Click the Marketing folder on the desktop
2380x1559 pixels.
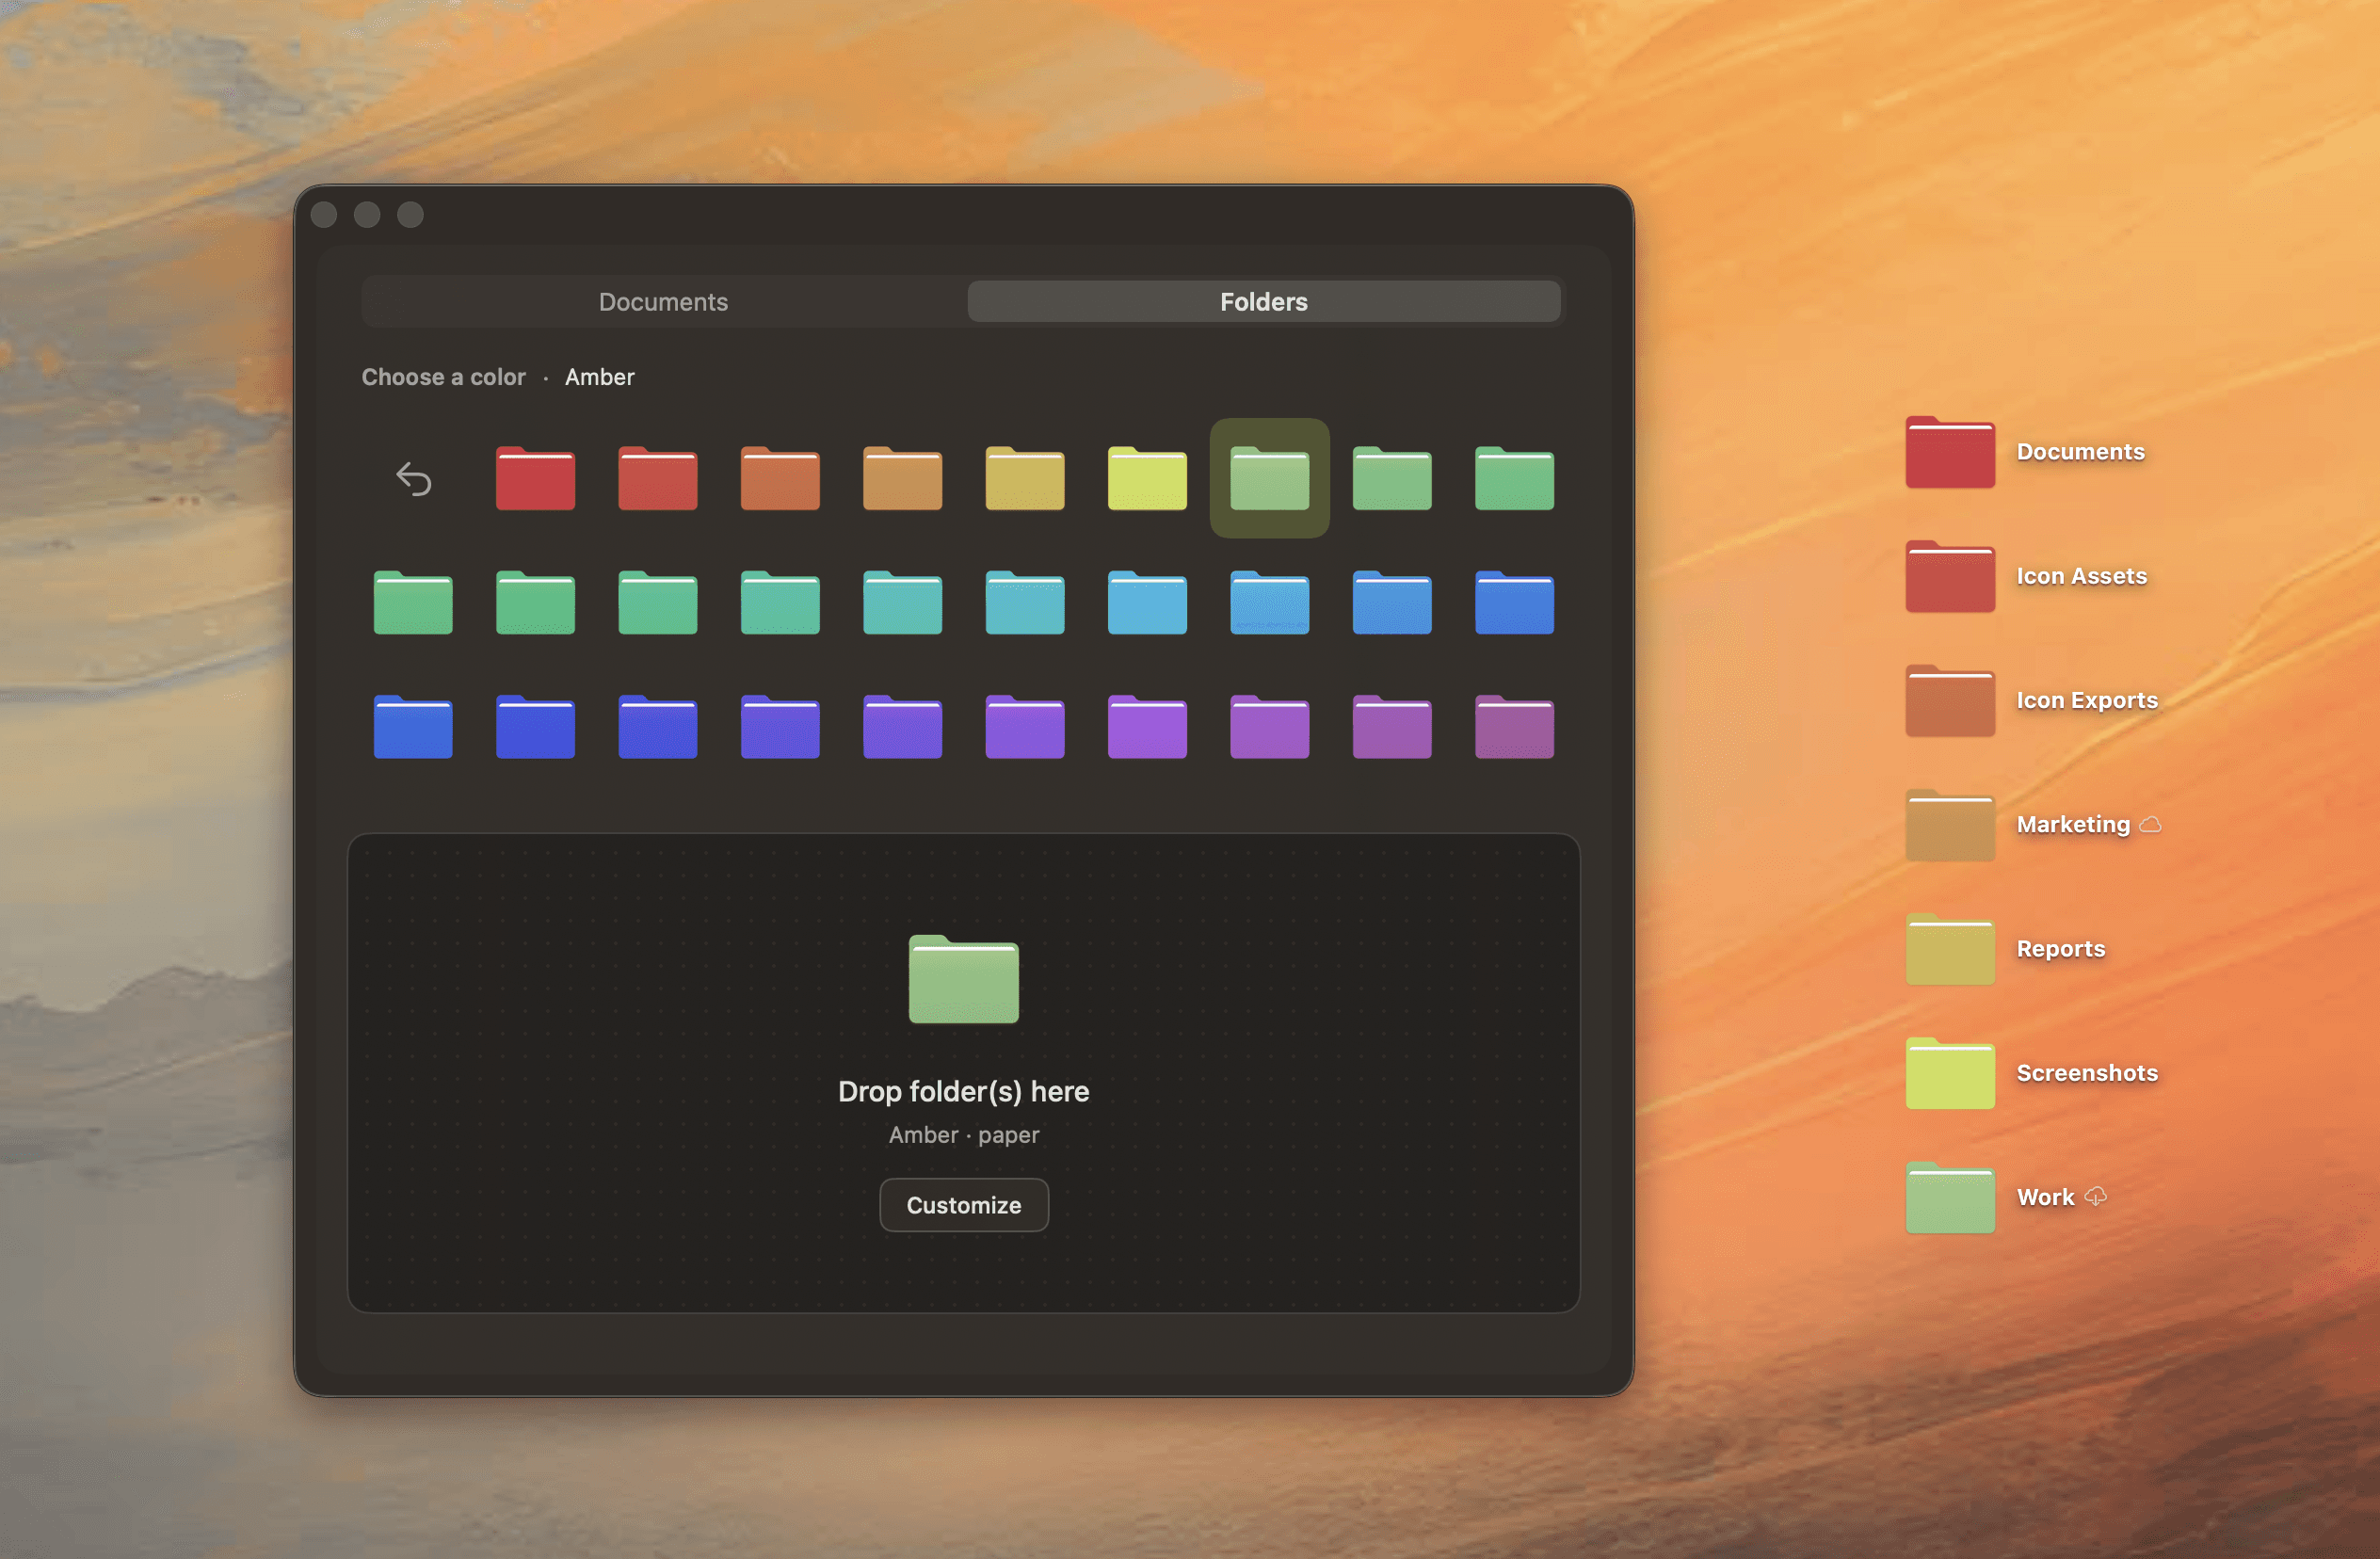click(1949, 825)
